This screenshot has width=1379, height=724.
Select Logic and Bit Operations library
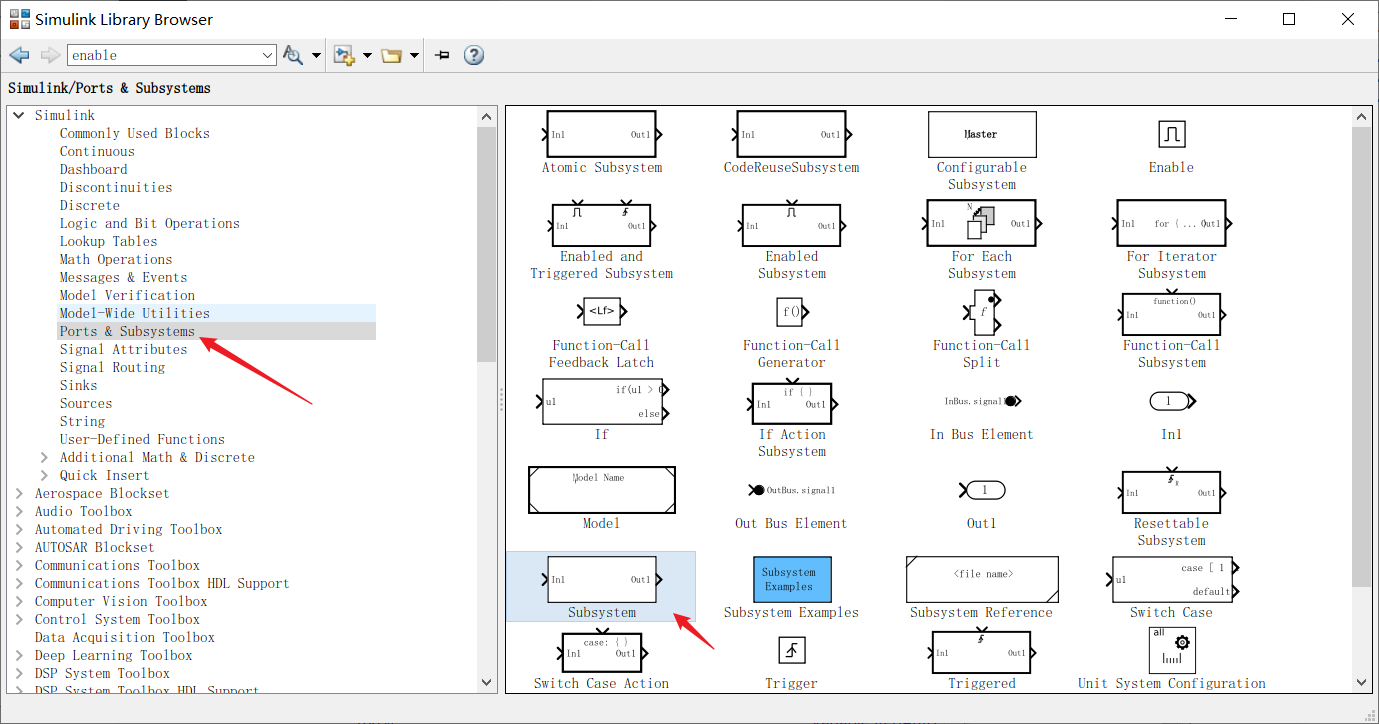tap(150, 224)
